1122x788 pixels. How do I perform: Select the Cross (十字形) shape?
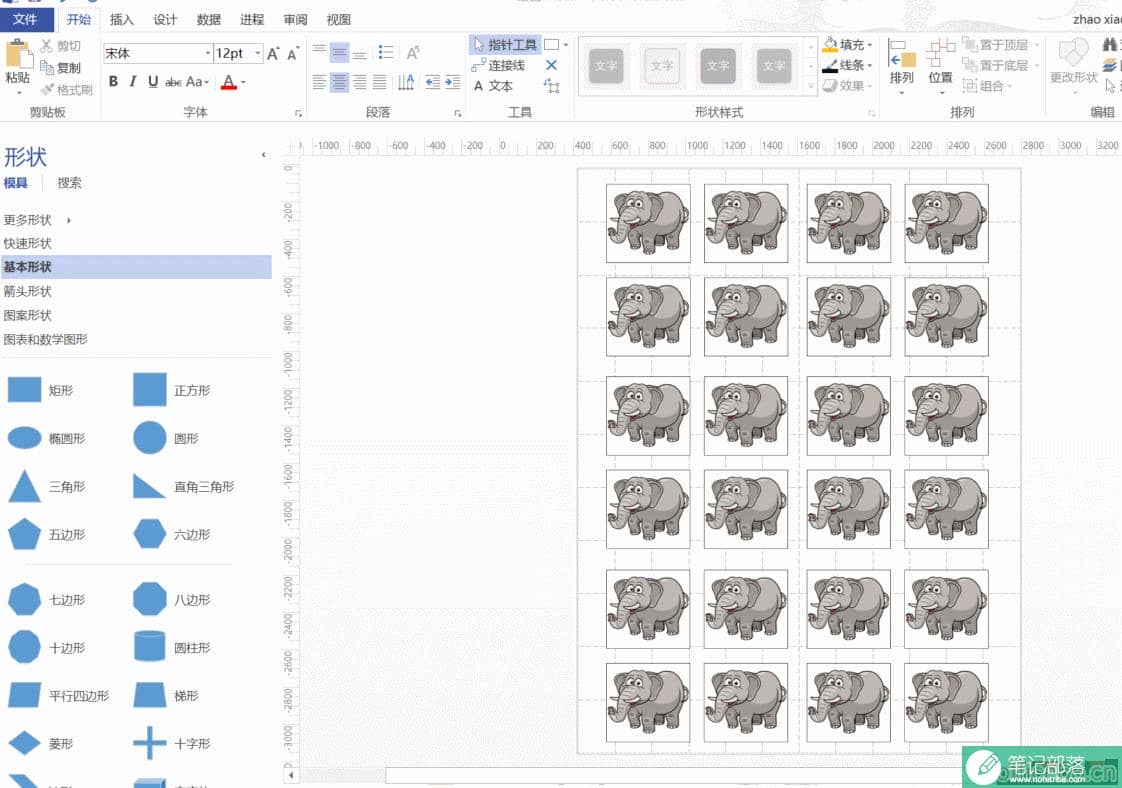(x=172, y=743)
